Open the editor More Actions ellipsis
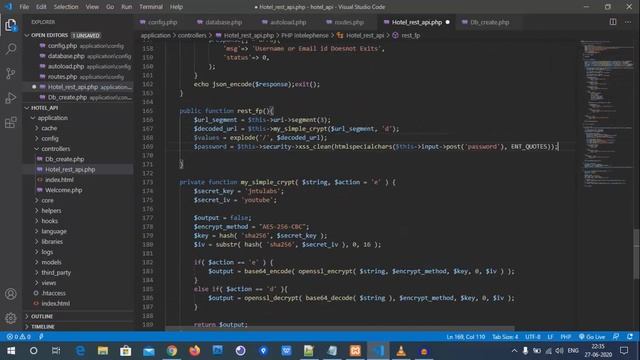This screenshot has width=640, height=360. tap(628, 22)
